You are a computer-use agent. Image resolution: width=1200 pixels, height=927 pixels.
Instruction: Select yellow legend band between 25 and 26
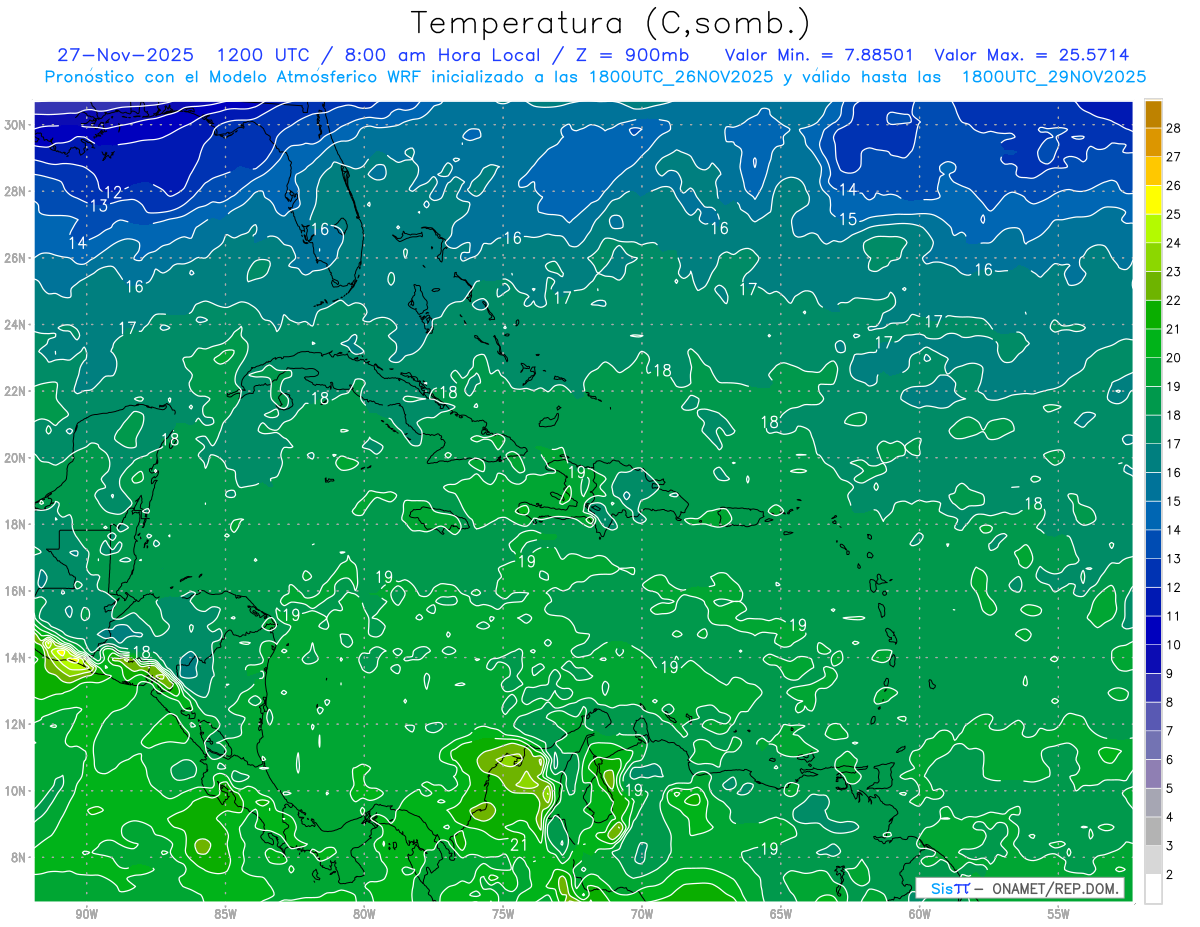coord(1153,199)
